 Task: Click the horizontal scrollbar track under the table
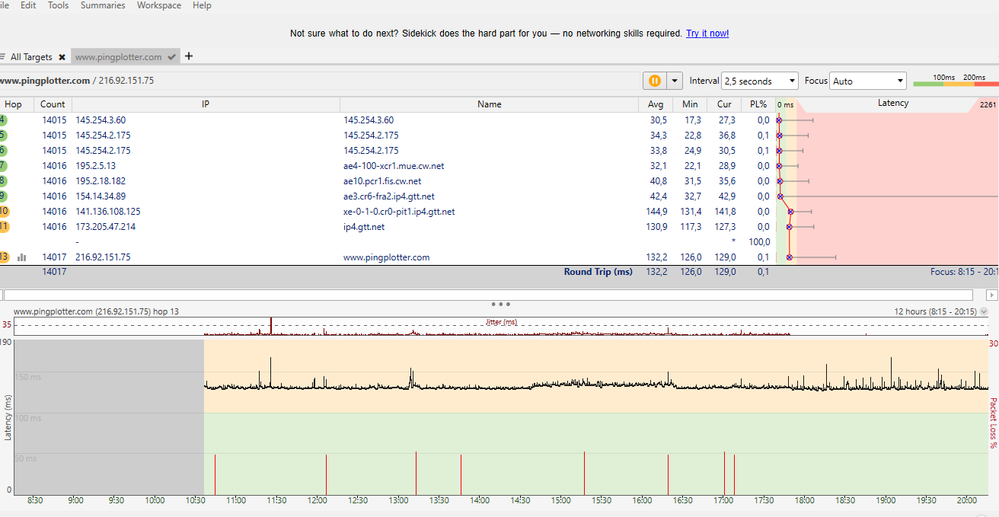[x=488, y=295]
